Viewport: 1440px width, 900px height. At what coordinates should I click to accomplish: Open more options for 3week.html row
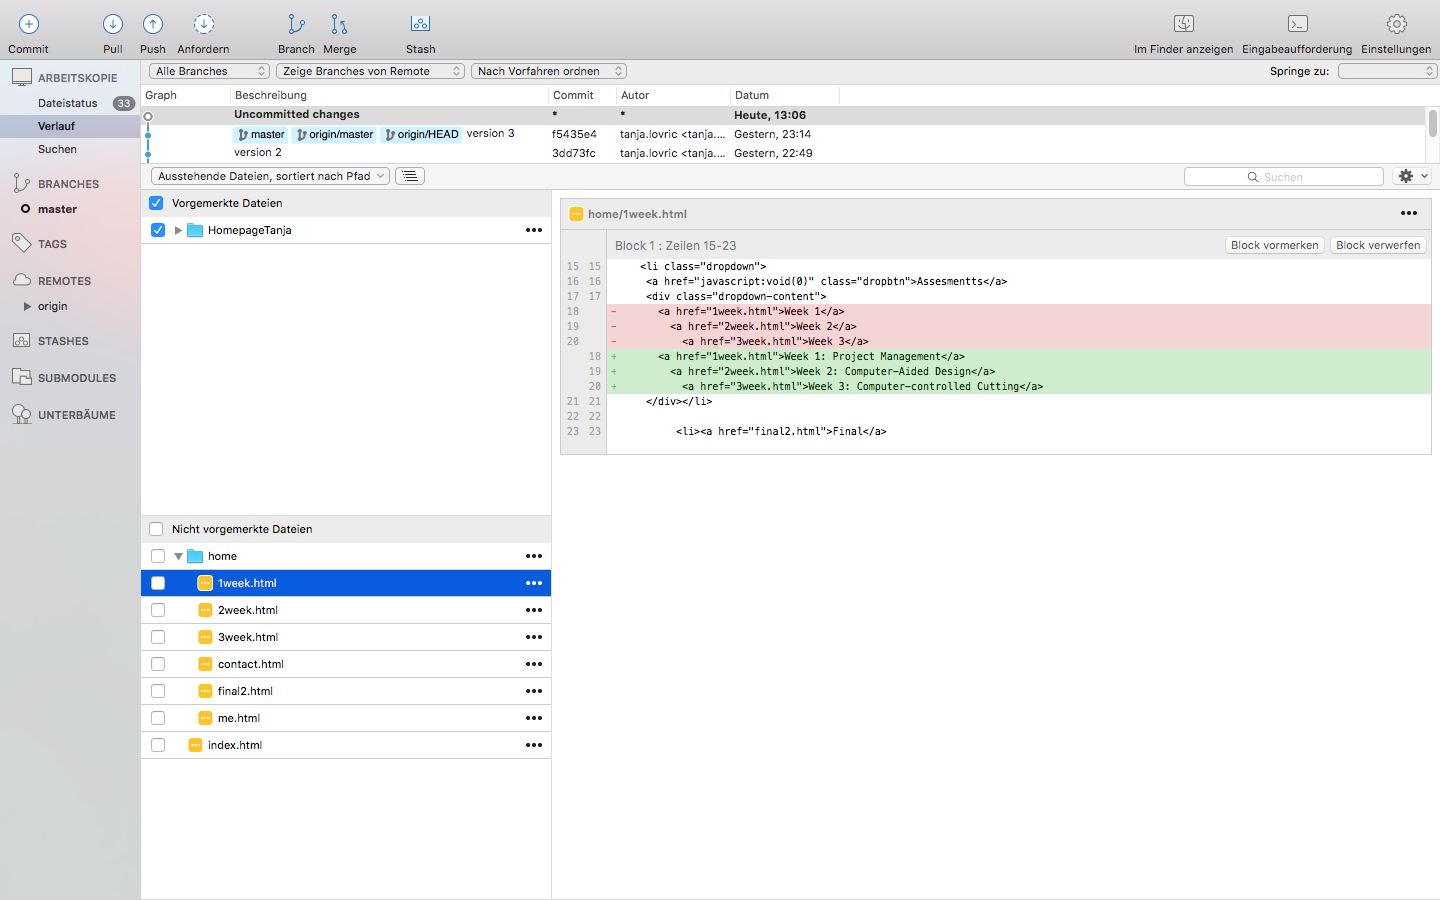pos(534,637)
